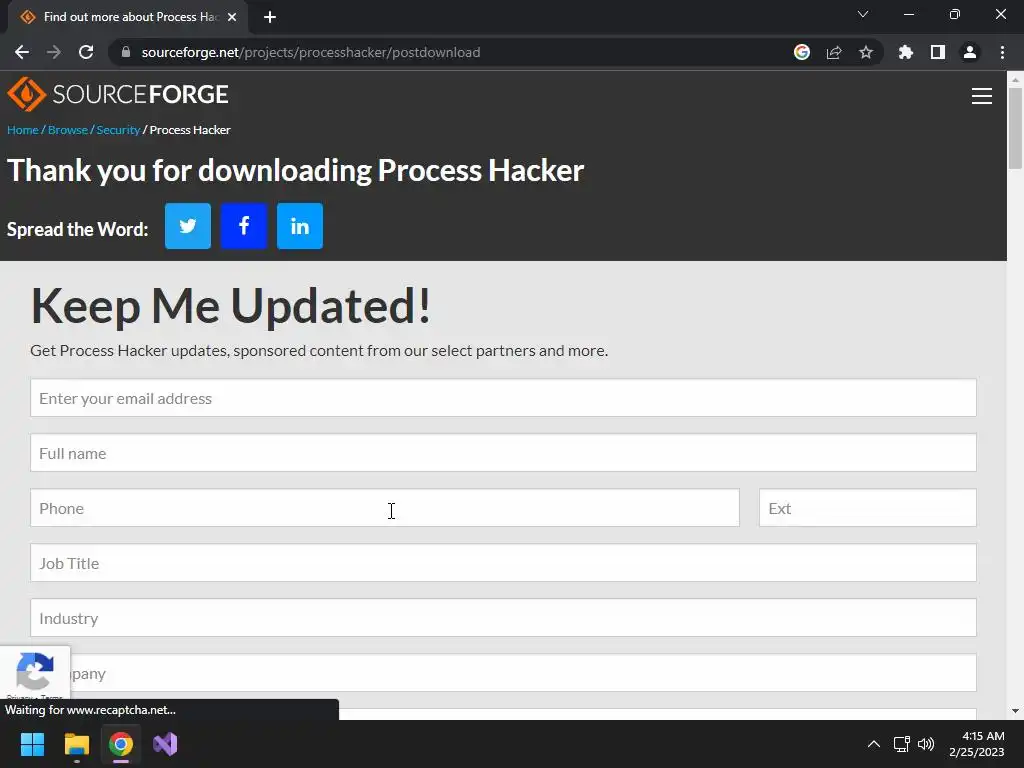
Task: Go to Security breadcrumb link
Action: 118,130
